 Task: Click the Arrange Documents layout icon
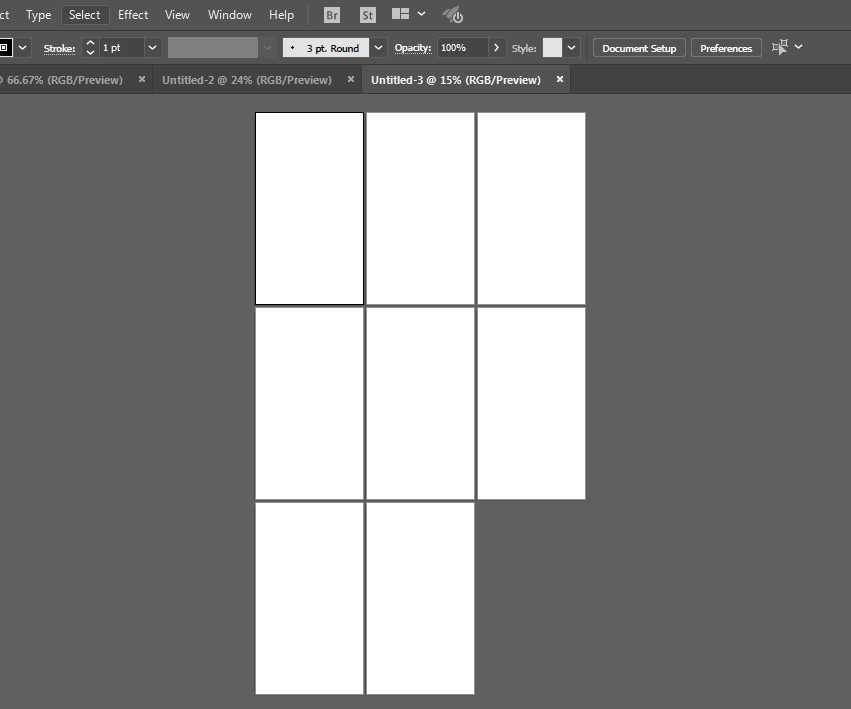pyautogui.click(x=401, y=15)
